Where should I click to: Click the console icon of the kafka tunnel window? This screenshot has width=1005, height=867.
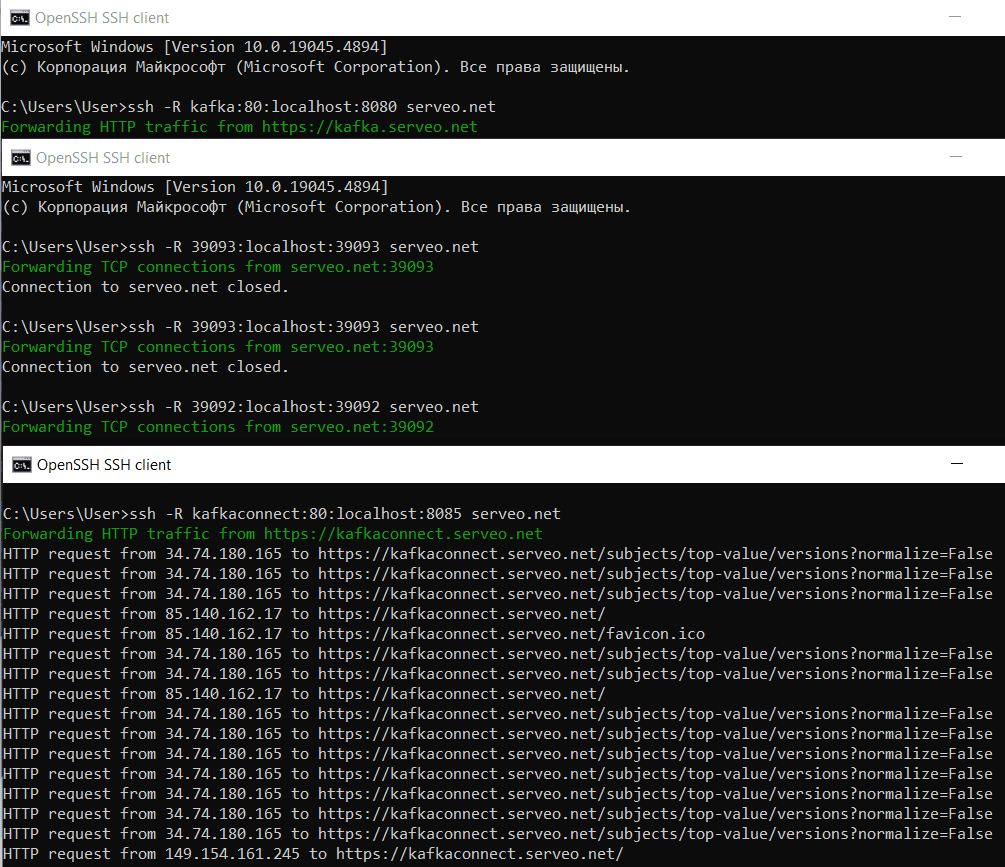pyautogui.click(x=18, y=18)
